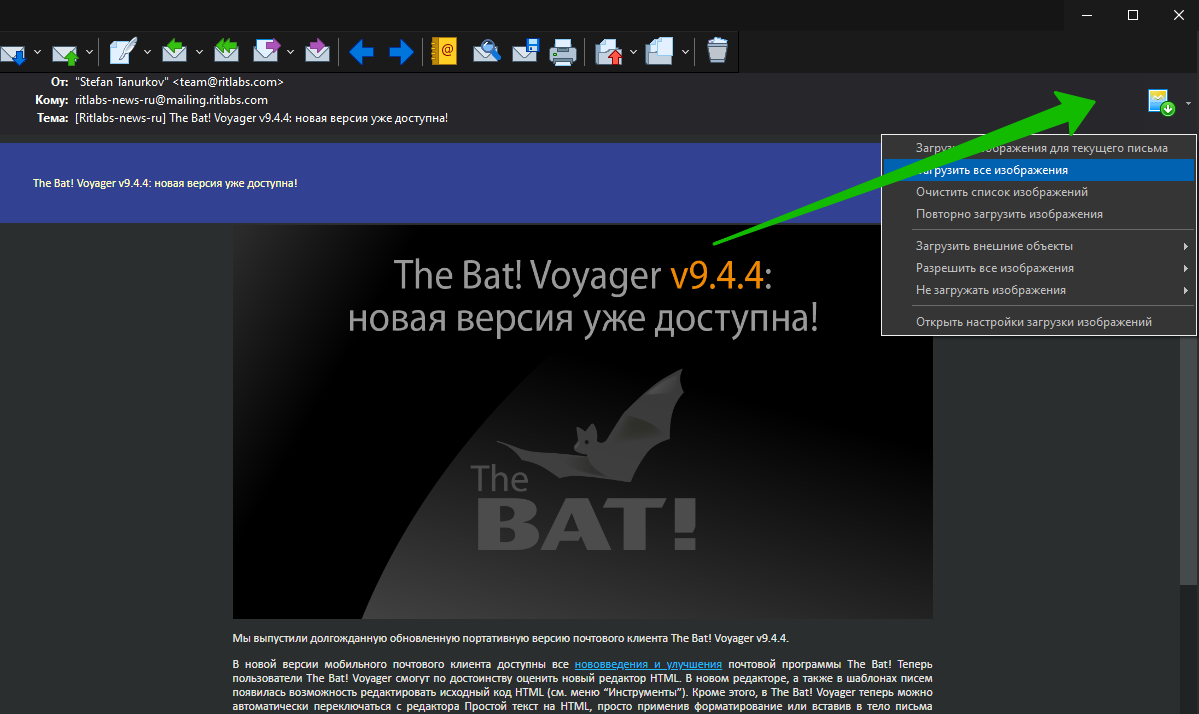Click the subject line starting with [Ritlabs-news-ru]
This screenshot has width=1199, height=714.
click(x=262, y=118)
